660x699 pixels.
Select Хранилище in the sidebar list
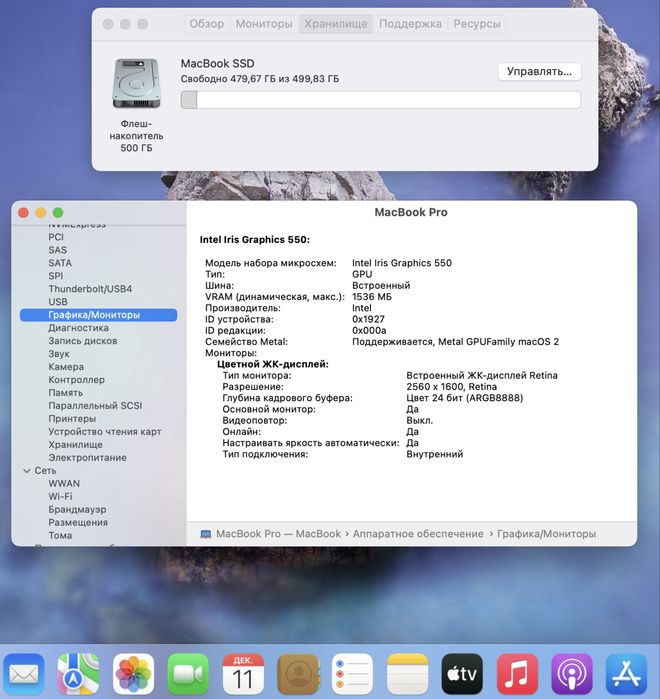point(75,444)
